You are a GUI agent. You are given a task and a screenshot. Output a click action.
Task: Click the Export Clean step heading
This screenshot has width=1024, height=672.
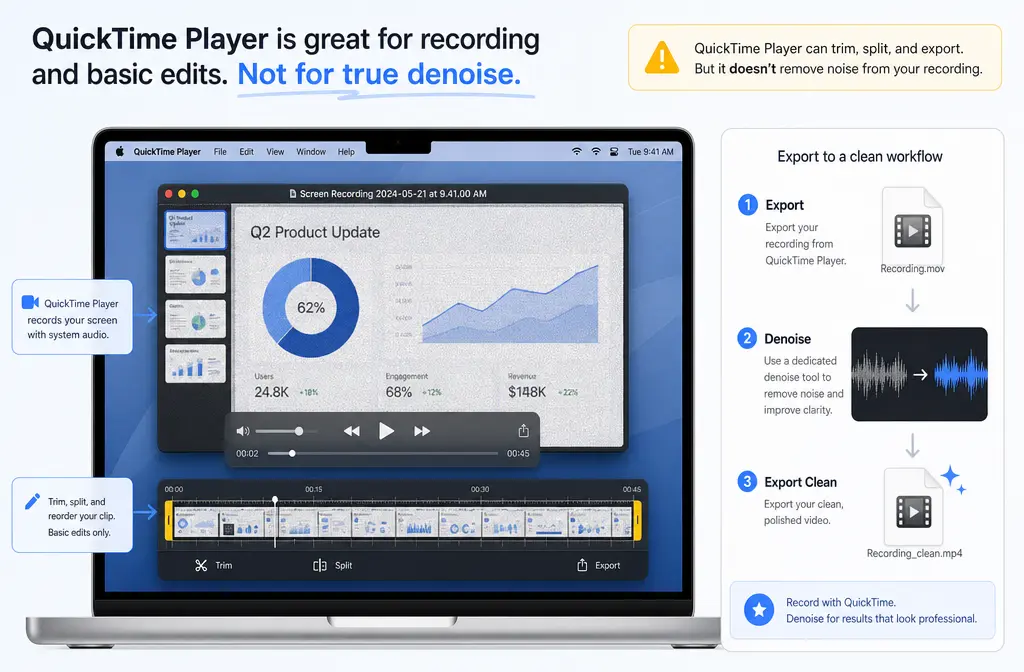(801, 482)
